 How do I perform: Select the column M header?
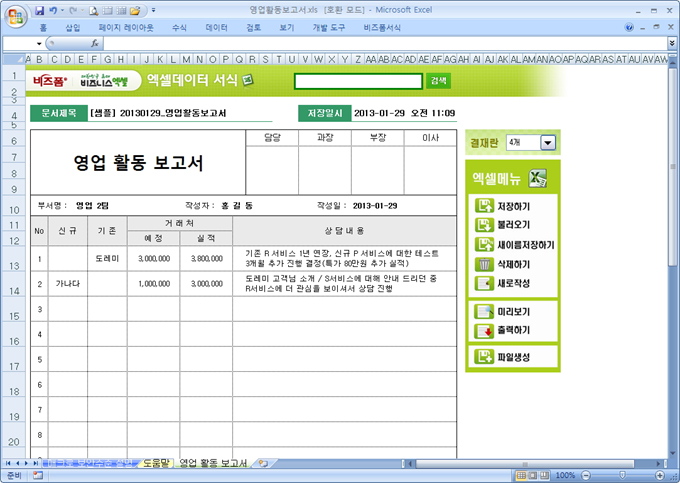coord(186,59)
